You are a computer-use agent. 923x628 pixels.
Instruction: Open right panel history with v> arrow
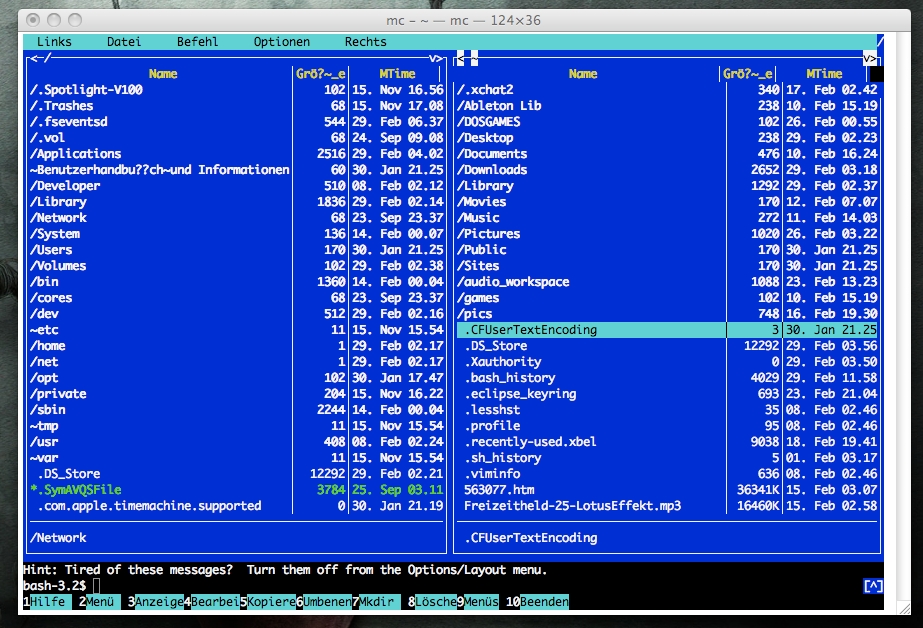coord(870,58)
